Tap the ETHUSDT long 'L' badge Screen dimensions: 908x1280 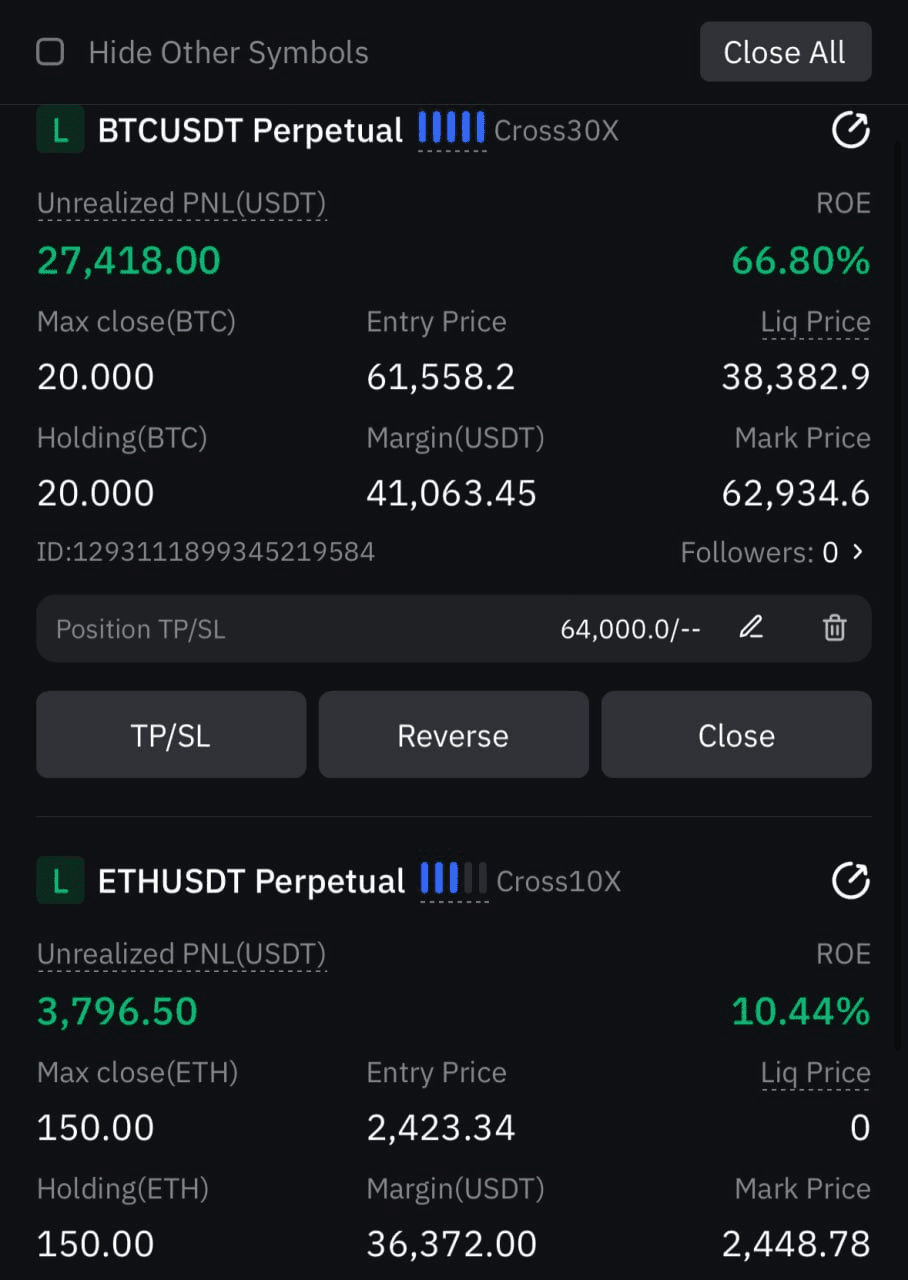click(60, 881)
